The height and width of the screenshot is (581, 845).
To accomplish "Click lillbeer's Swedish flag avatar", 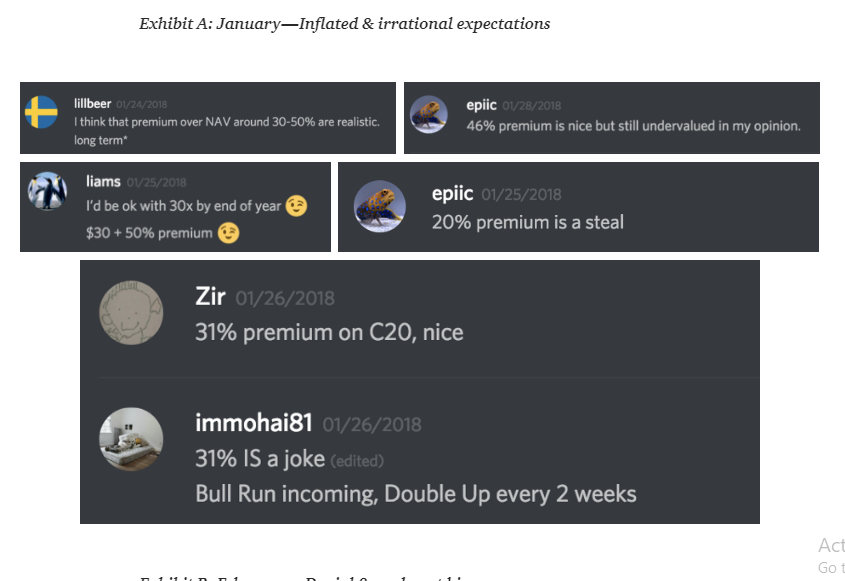I will click(x=41, y=112).
